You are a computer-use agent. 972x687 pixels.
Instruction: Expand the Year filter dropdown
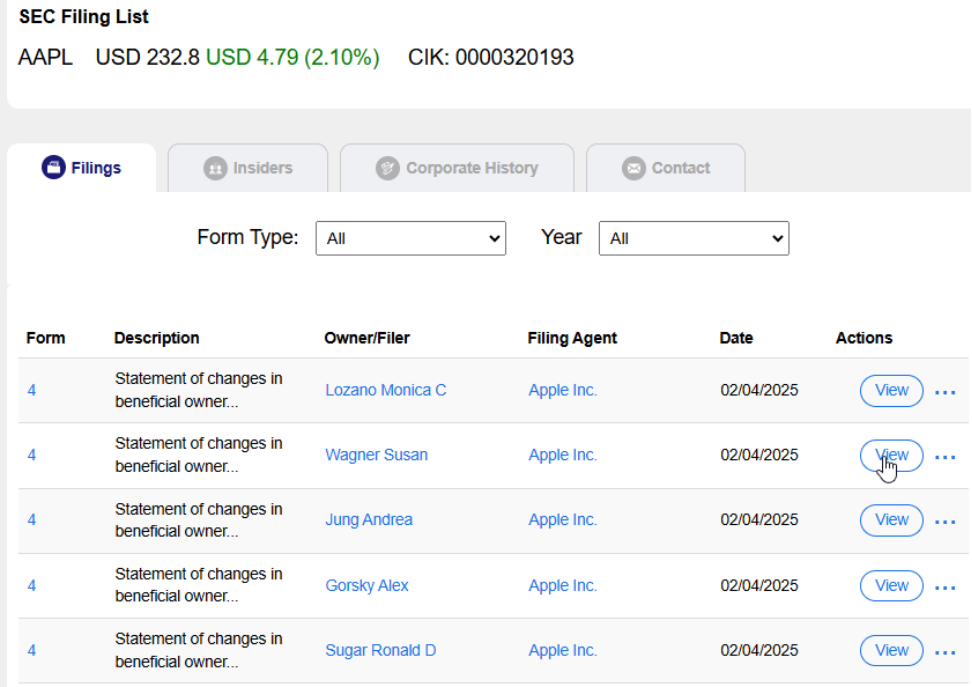(693, 239)
